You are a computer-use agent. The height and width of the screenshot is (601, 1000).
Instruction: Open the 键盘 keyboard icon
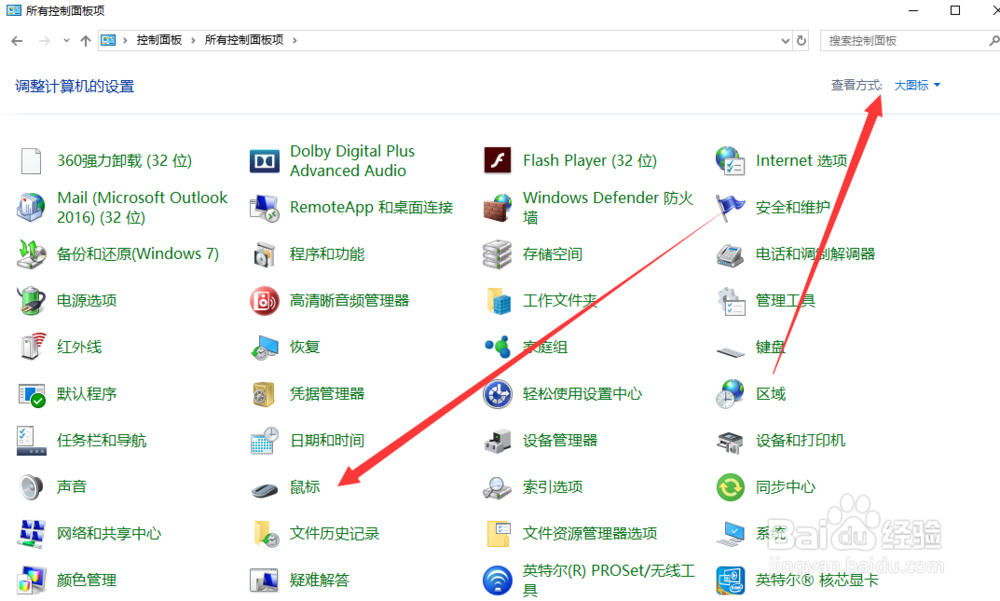point(730,352)
